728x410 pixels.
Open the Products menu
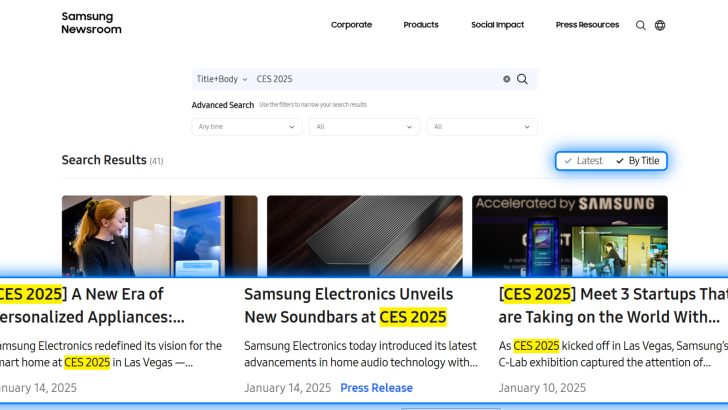click(421, 25)
